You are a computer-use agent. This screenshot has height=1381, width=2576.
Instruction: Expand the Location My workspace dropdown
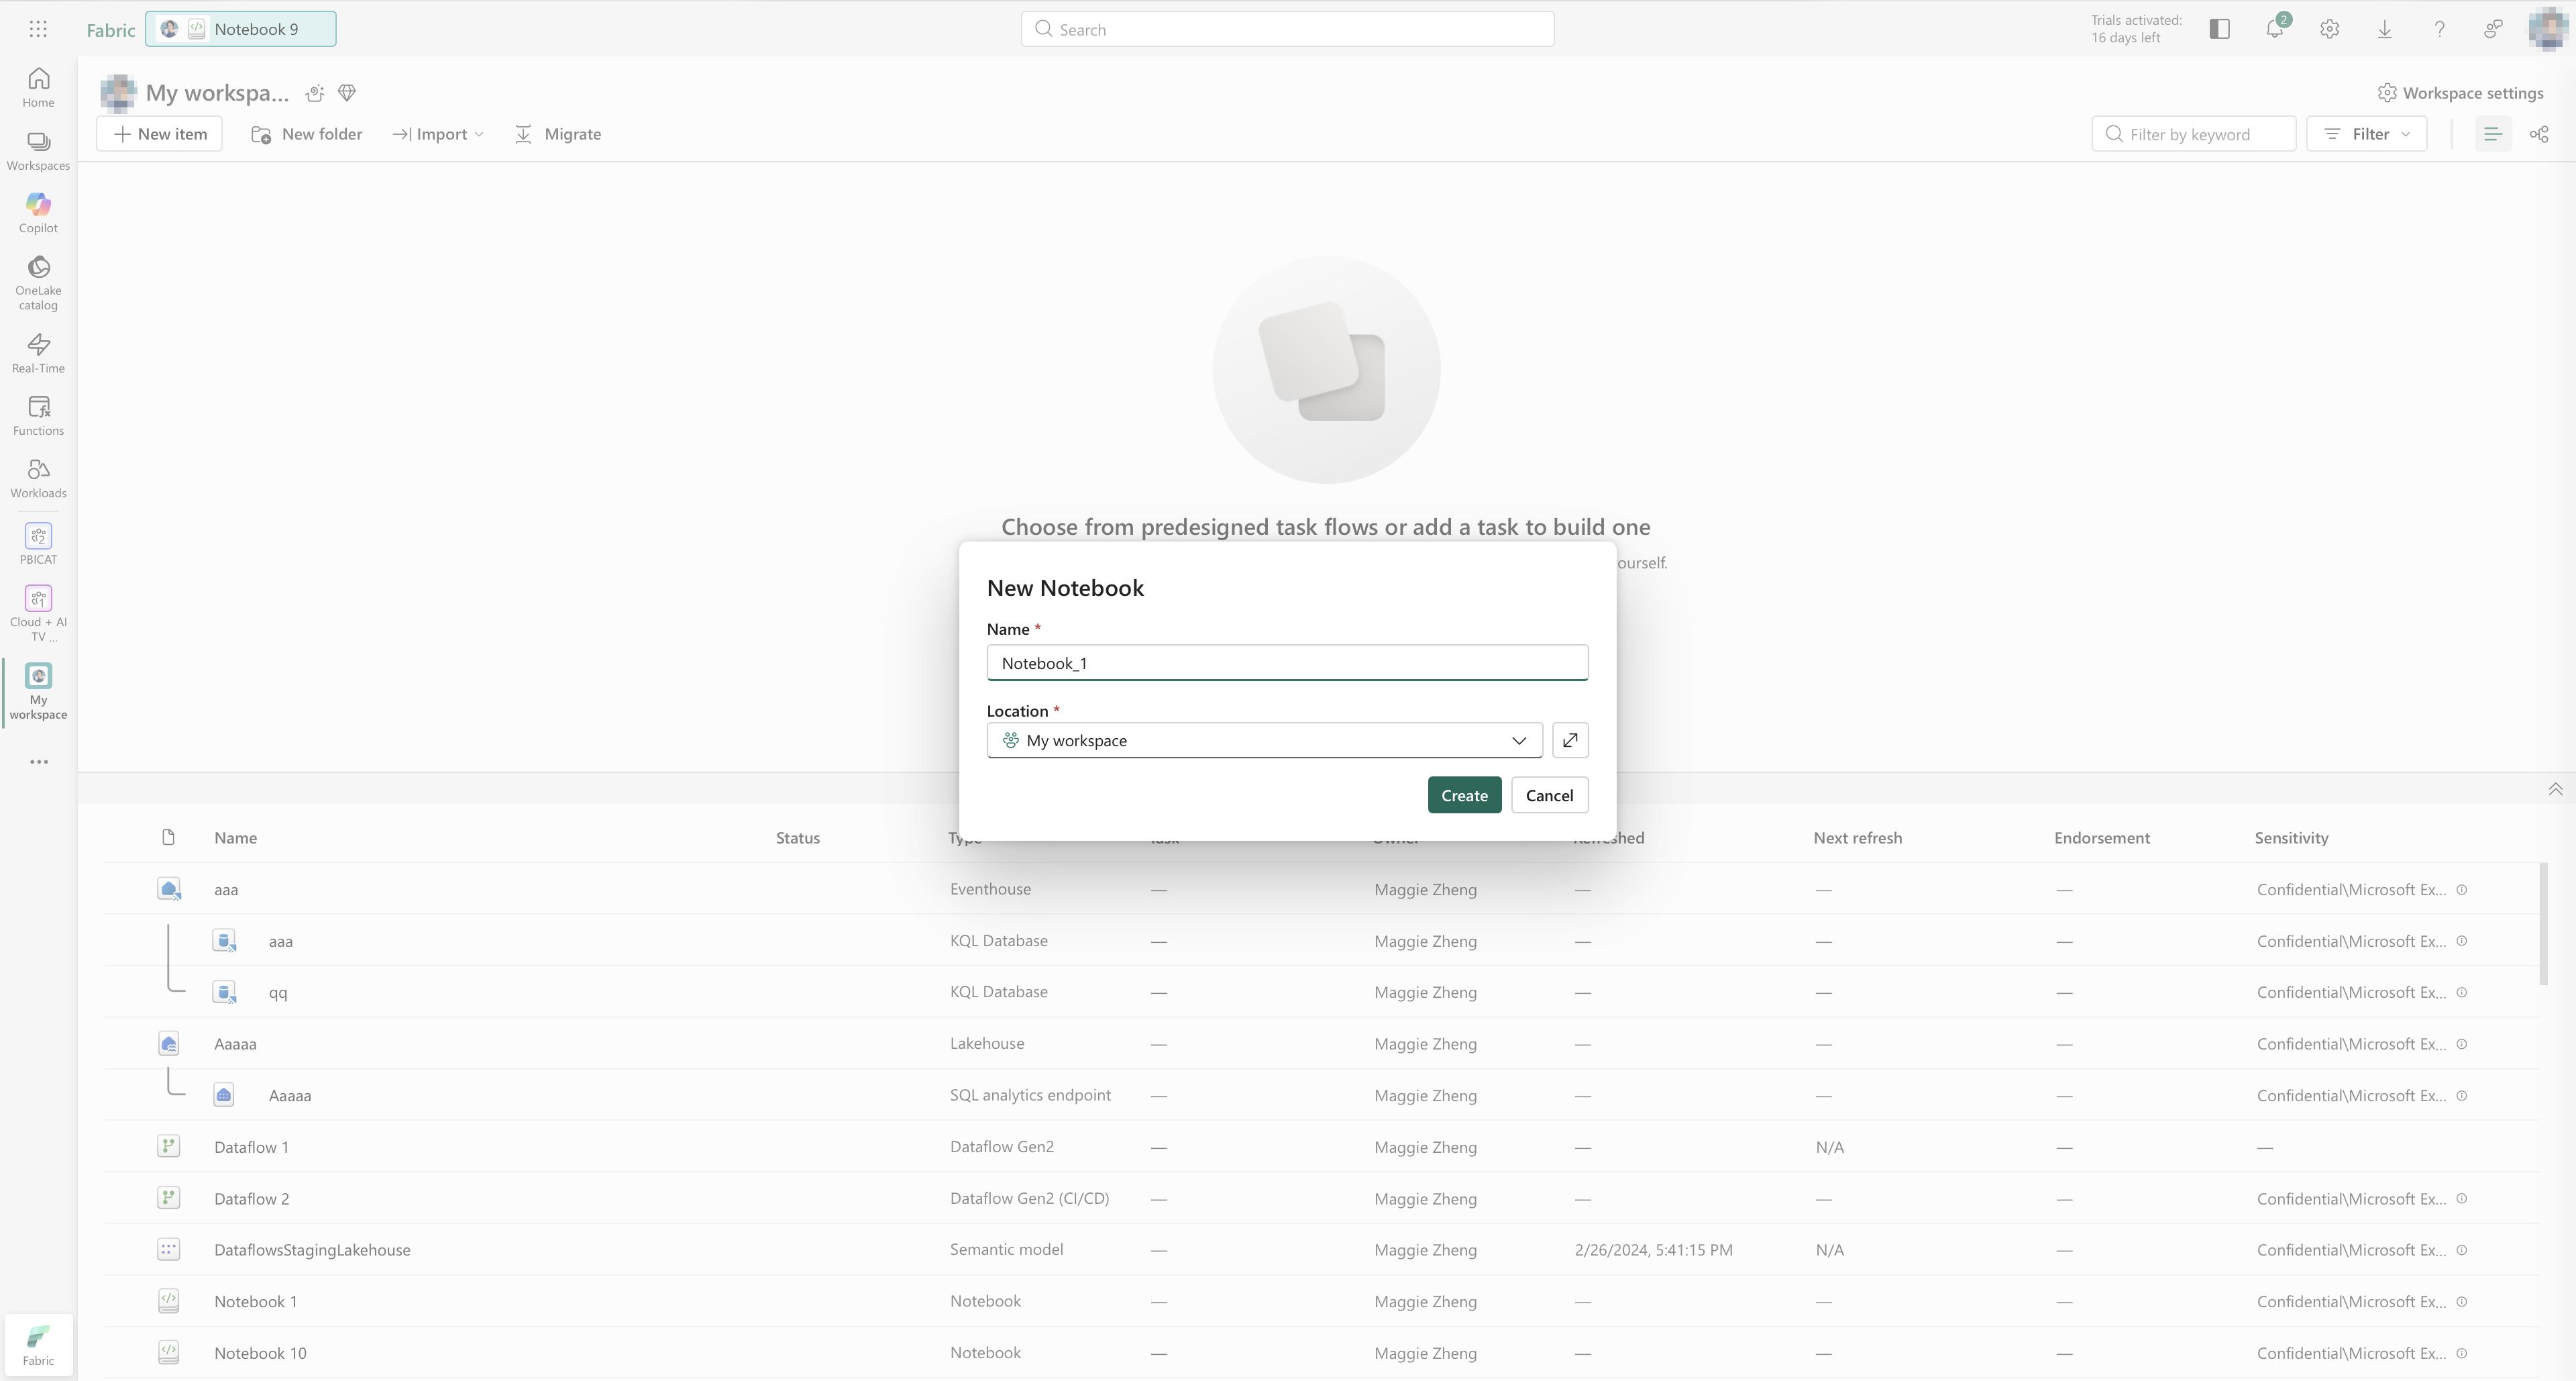[x=1264, y=740]
